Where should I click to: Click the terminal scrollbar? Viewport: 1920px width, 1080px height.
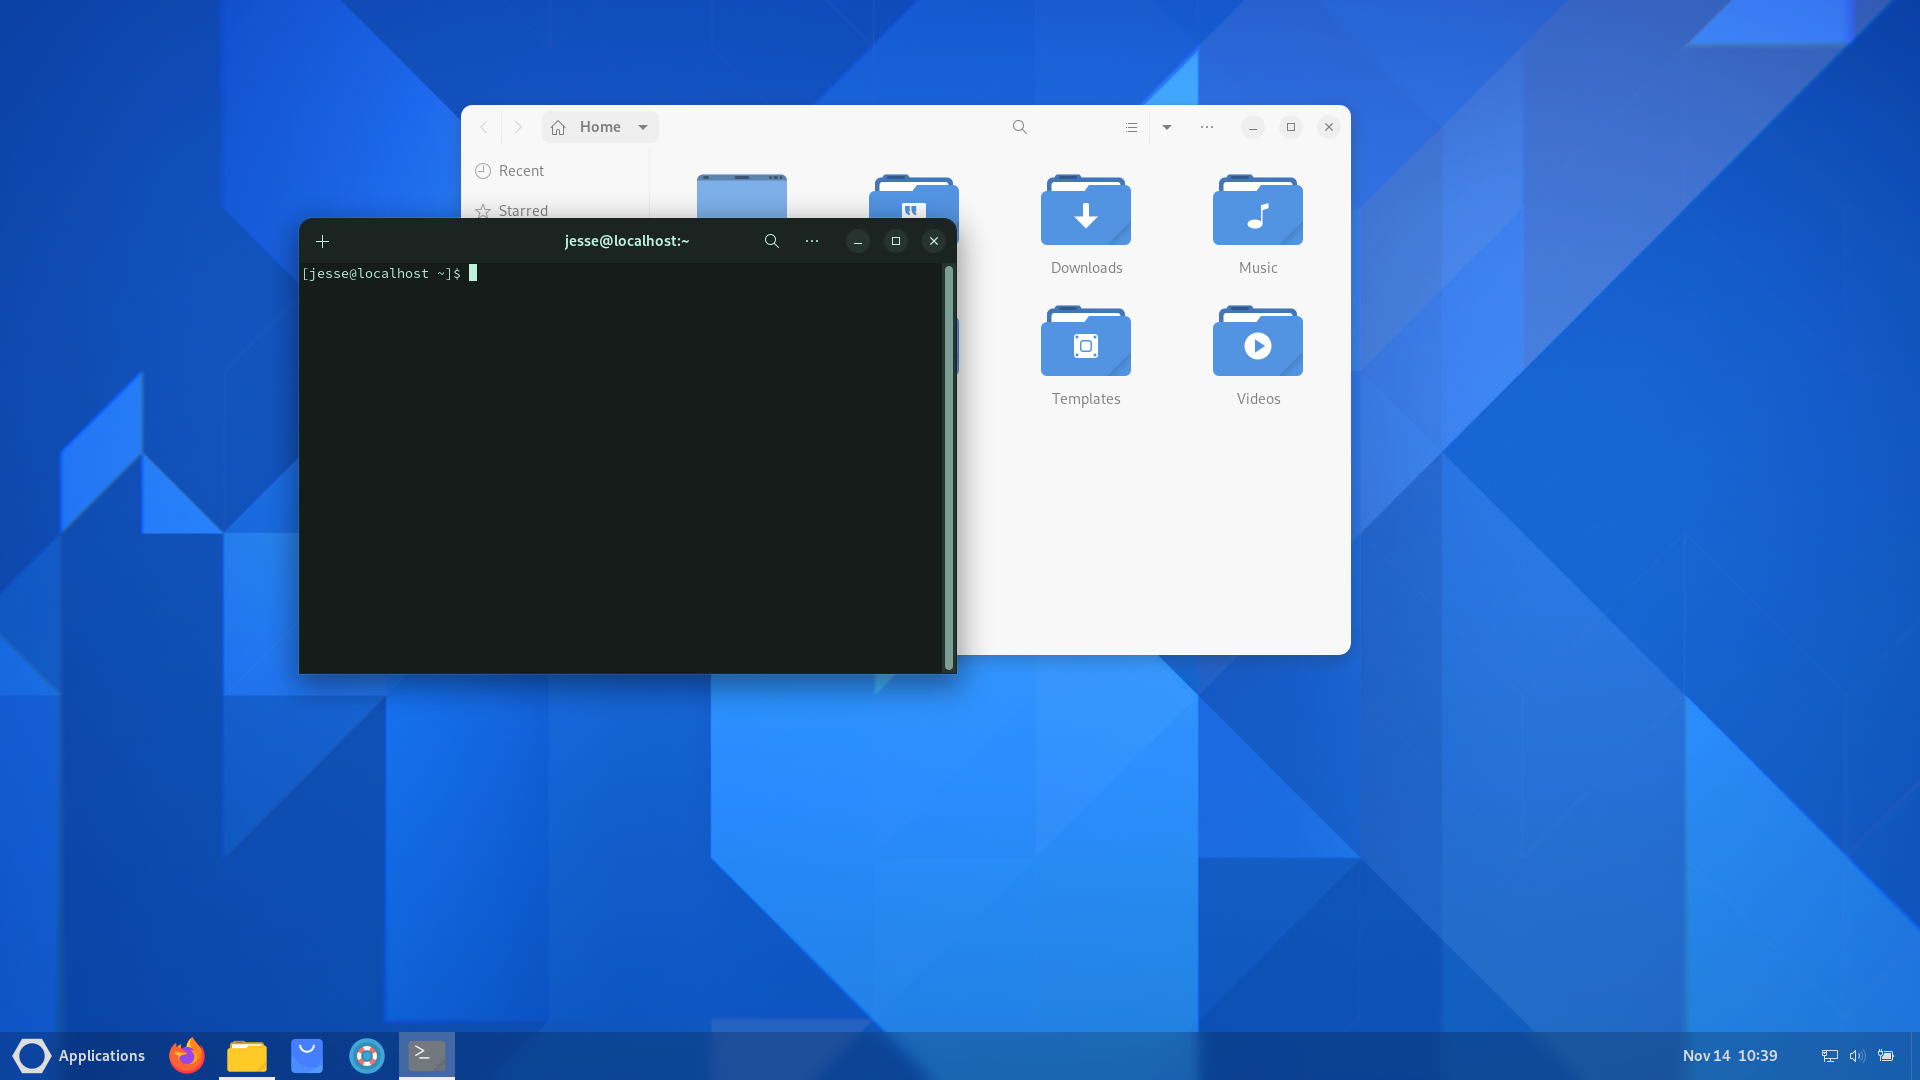949,467
